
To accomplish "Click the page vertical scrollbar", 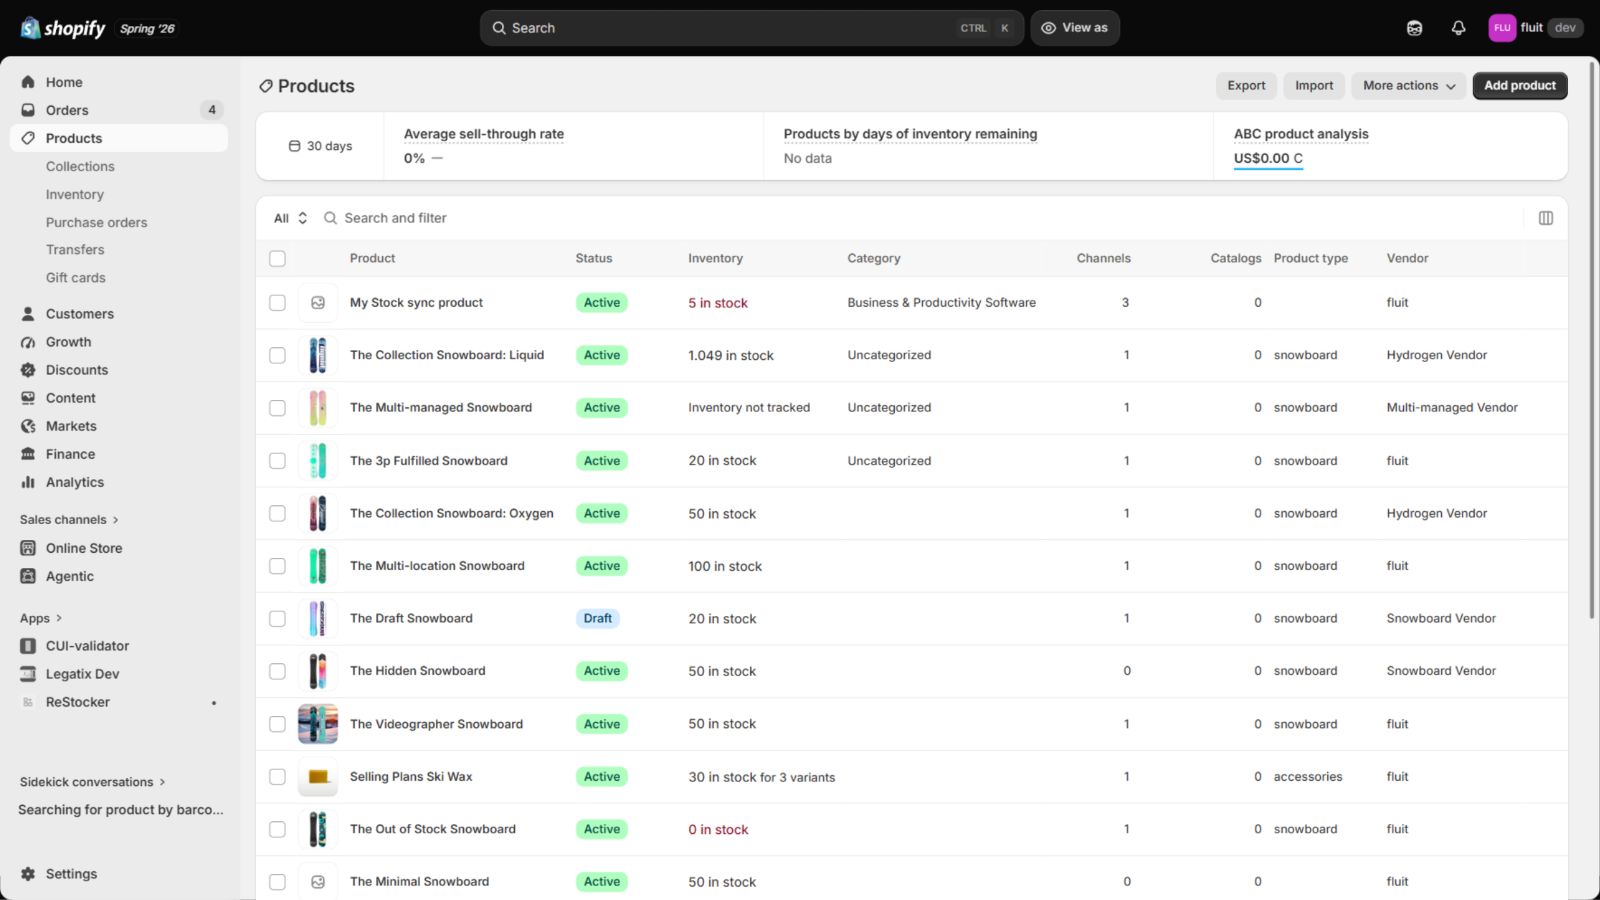I will coord(1593,340).
